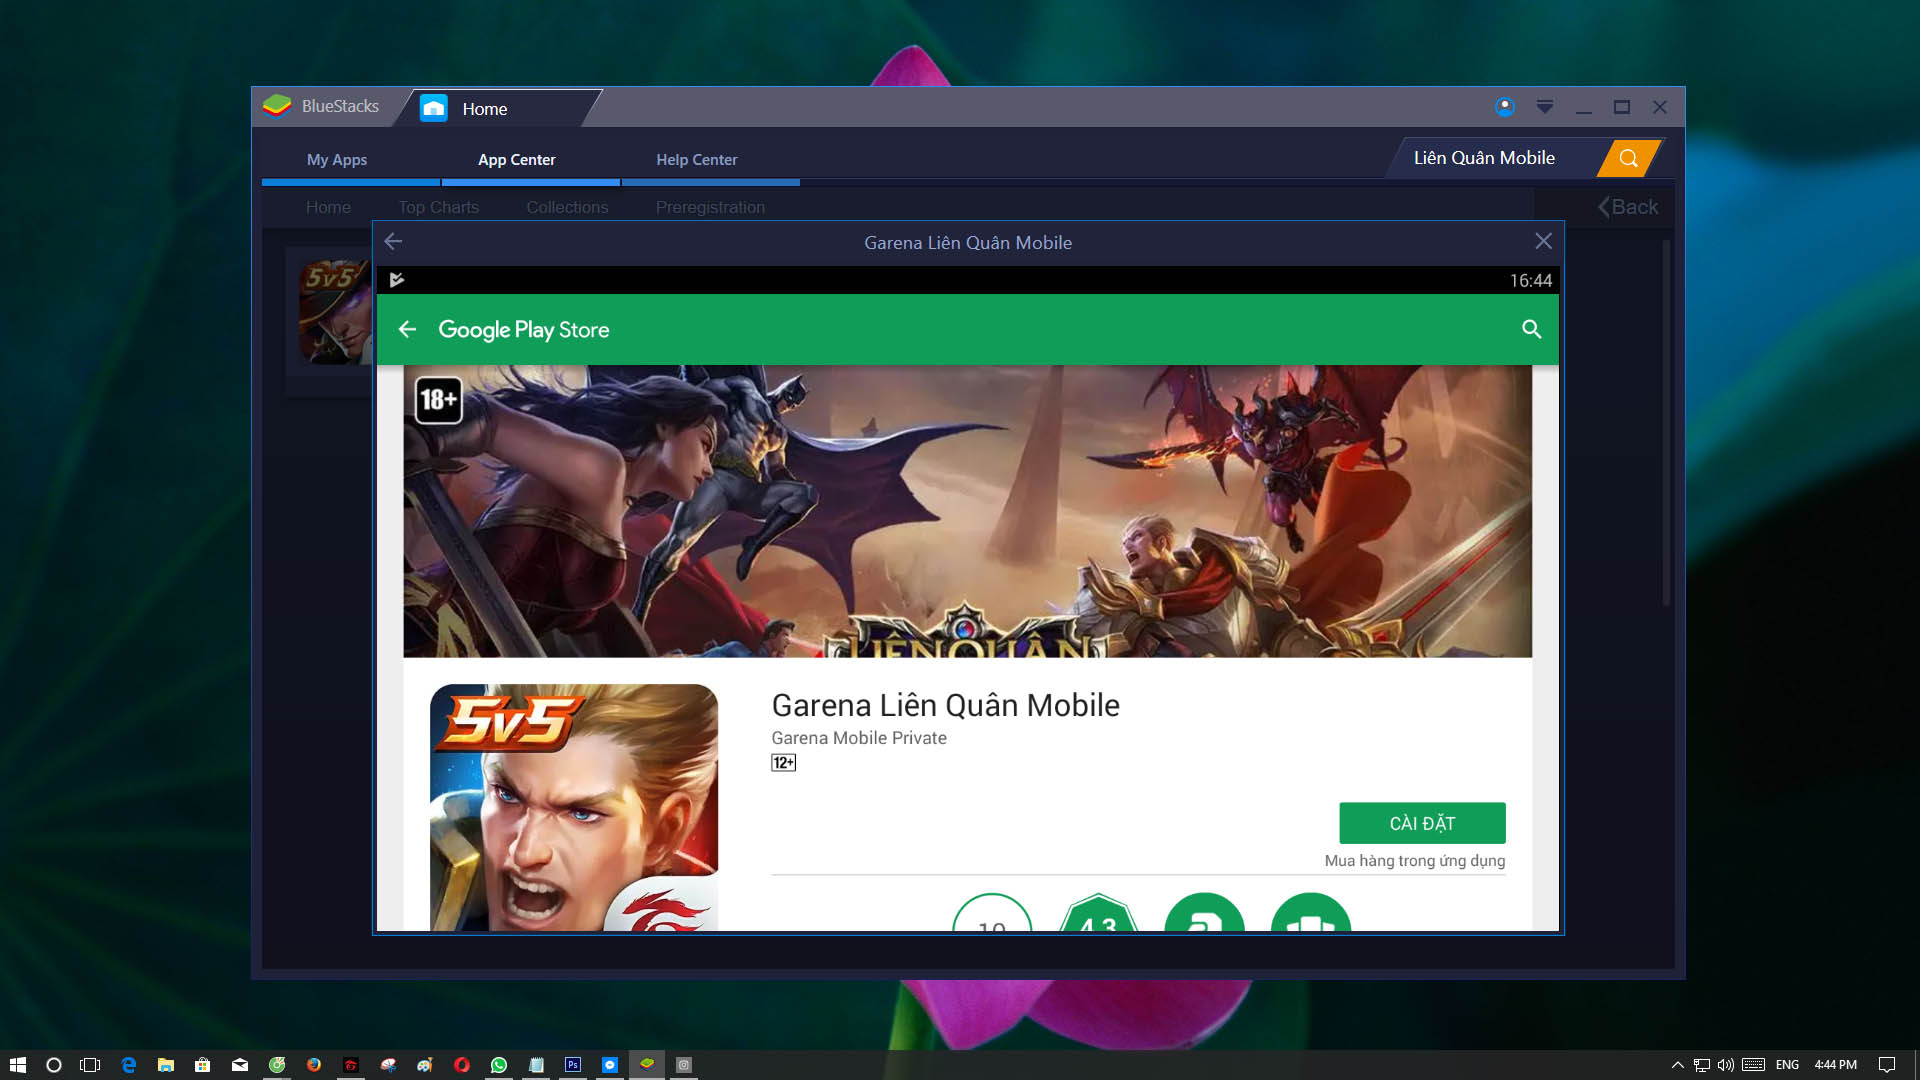Open the BlueStacks dropdown menu in the title bar
This screenshot has width=1920, height=1080.
[x=1544, y=107]
